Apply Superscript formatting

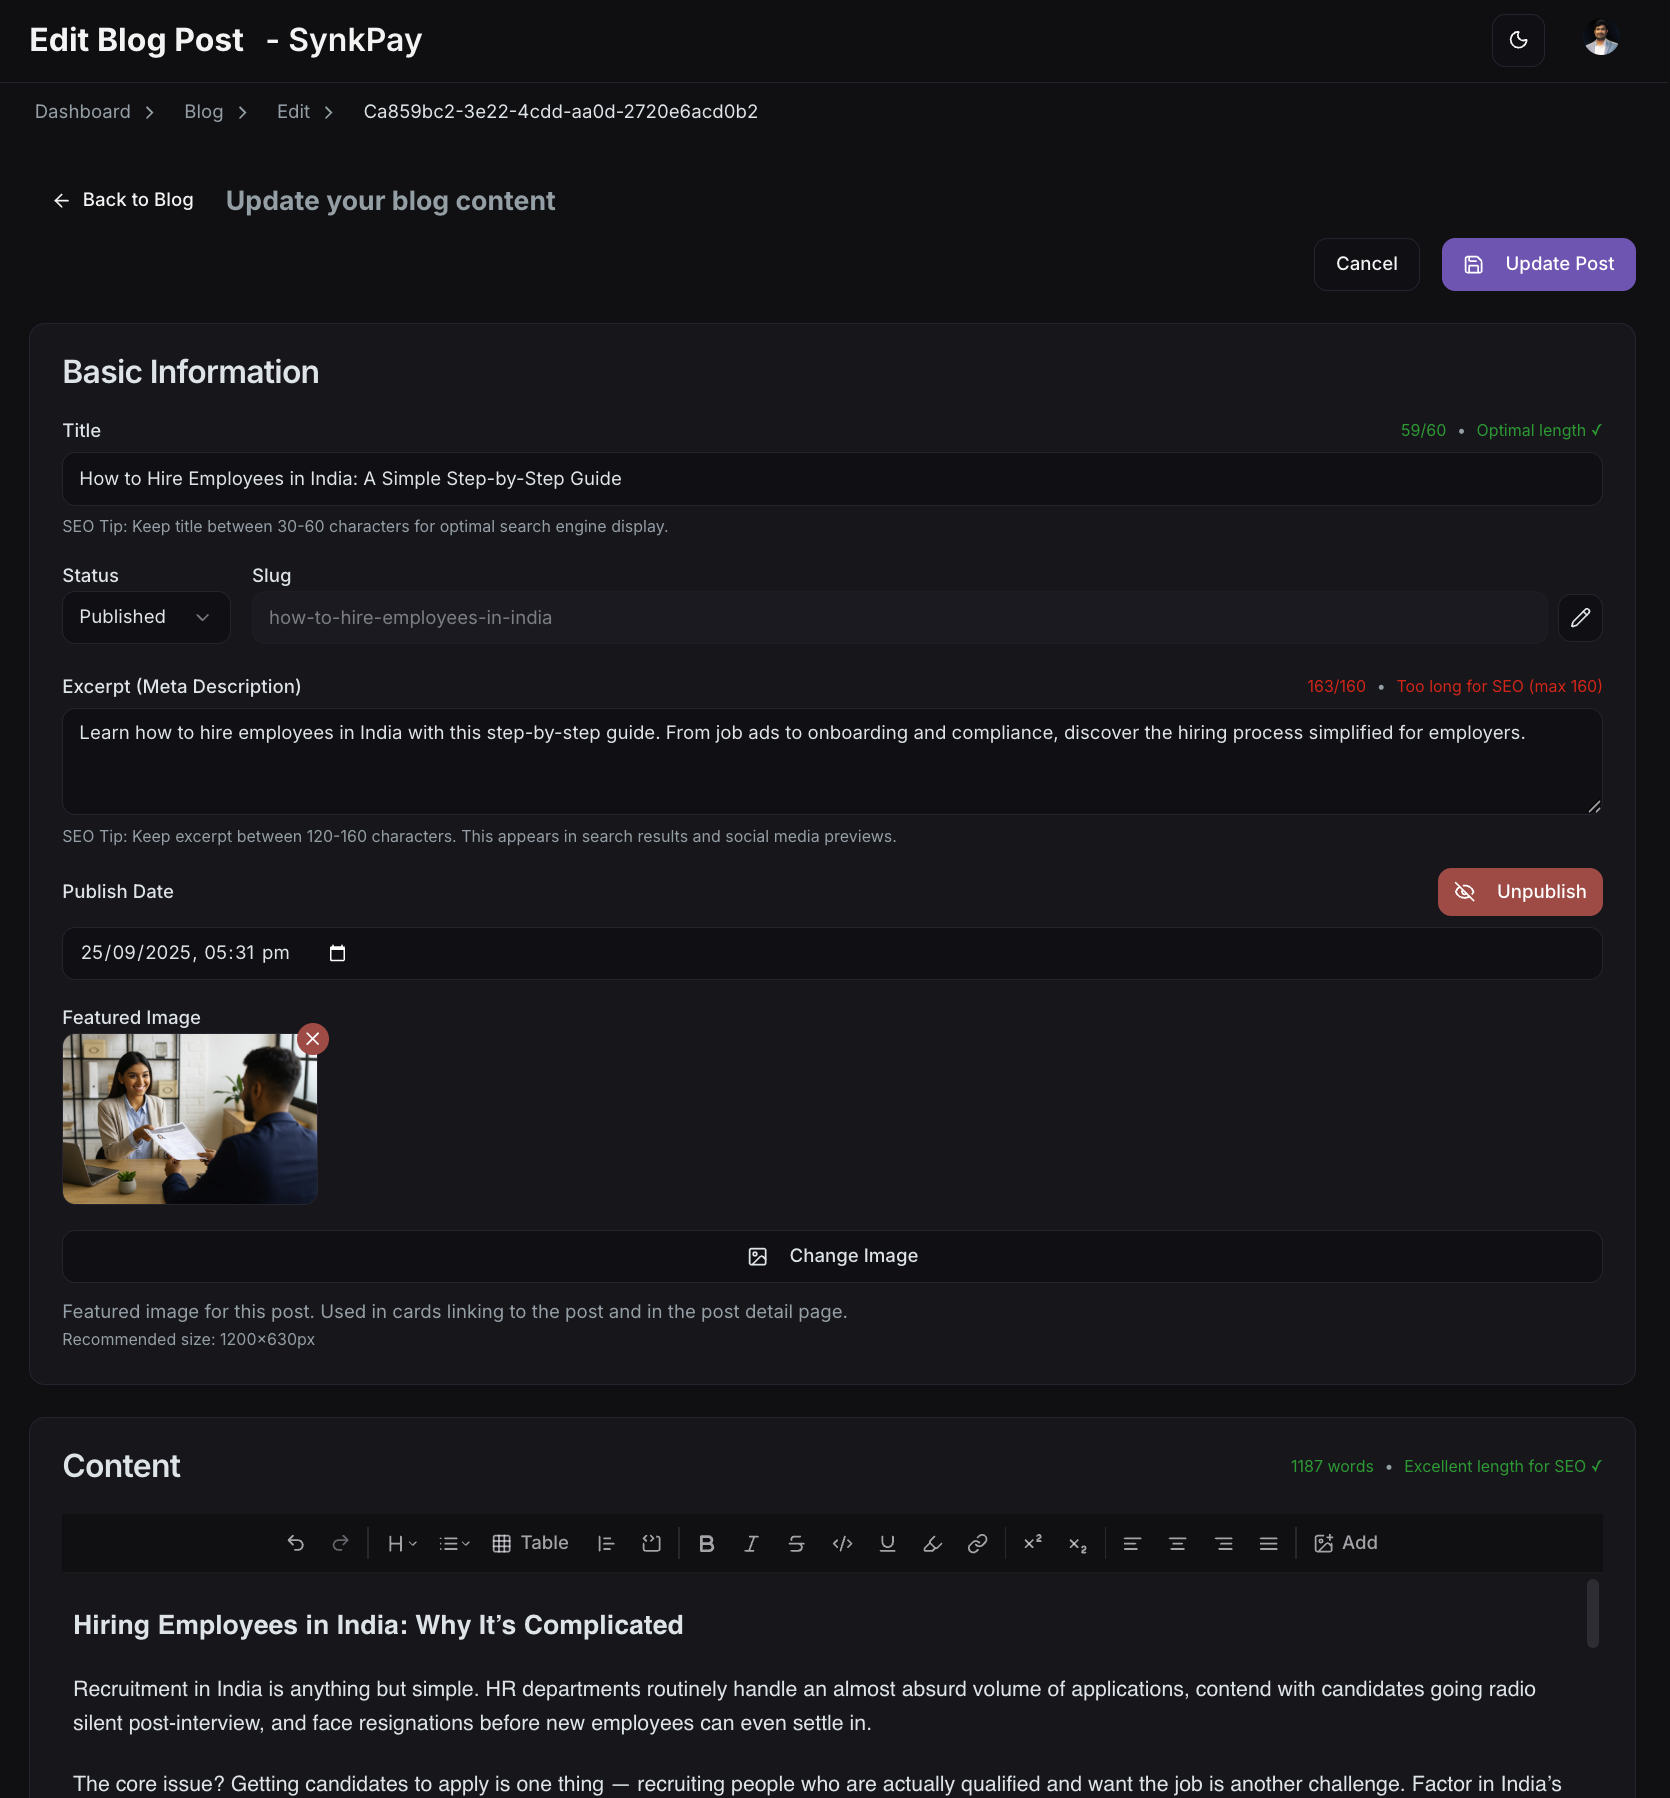pos(1032,1543)
